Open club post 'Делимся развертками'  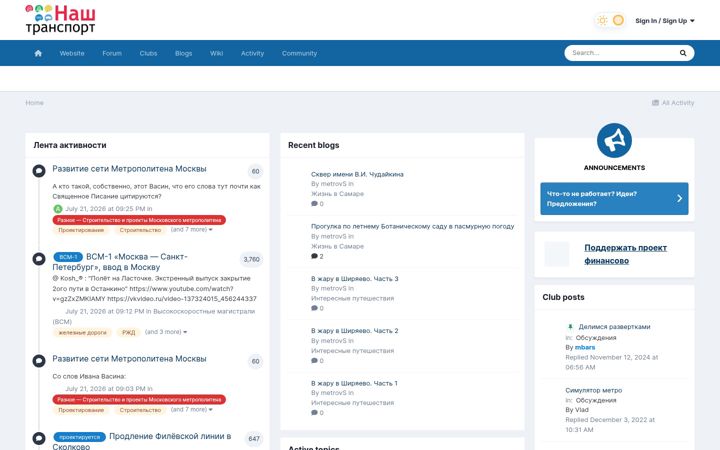click(x=614, y=327)
